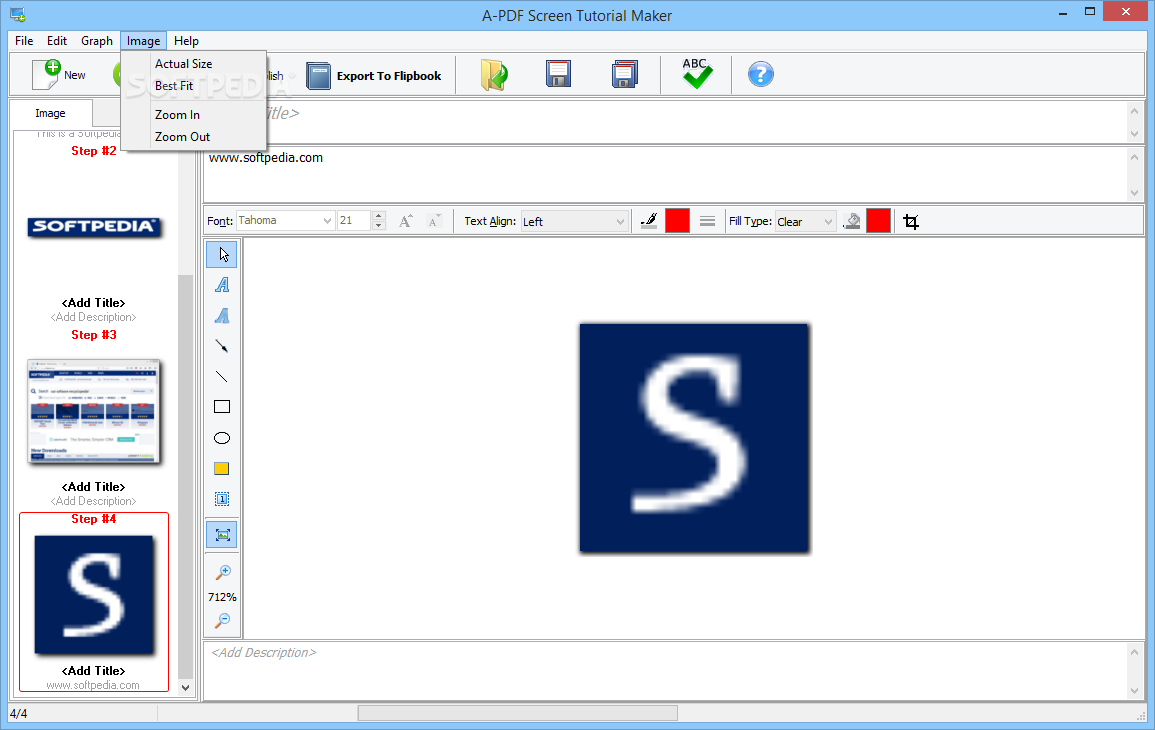Select the perspective text callout tool
Viewport: 1155px width, 730px height.
point(222,316)
